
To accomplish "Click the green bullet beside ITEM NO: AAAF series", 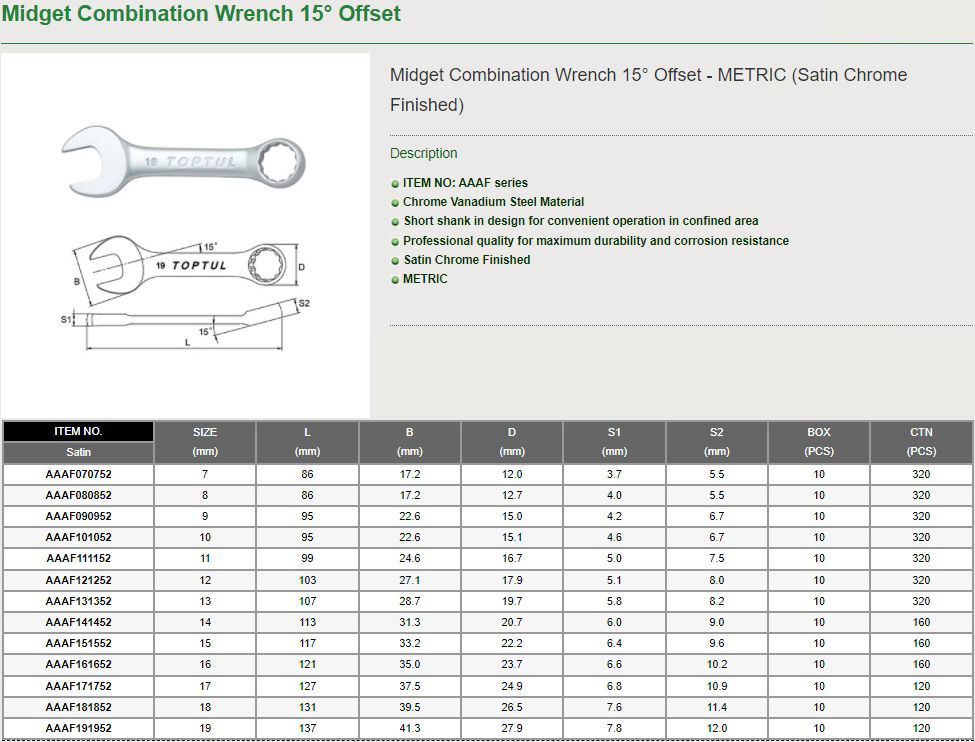I will [x=395, y=184].
